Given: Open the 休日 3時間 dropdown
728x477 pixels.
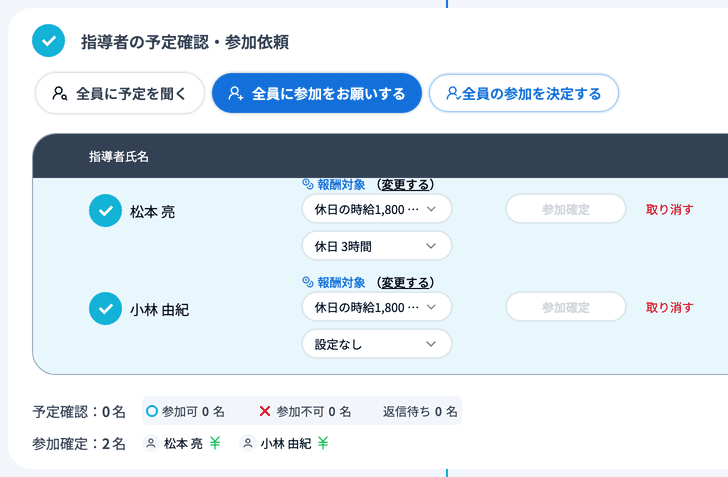Looking at the screenshot, I should coord(377,246).
